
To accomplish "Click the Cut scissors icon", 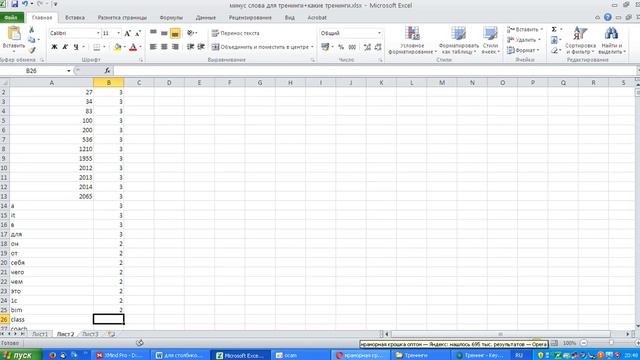I will pos(31,30).
